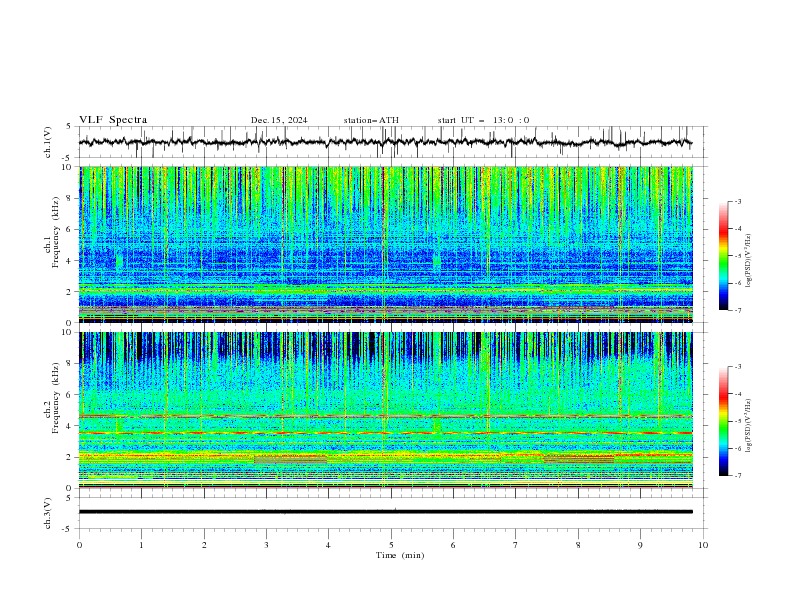This screenshot has width=792, height=612.
Task: Click the "2" tick on the time axis
Action: [x=204, y=545]
